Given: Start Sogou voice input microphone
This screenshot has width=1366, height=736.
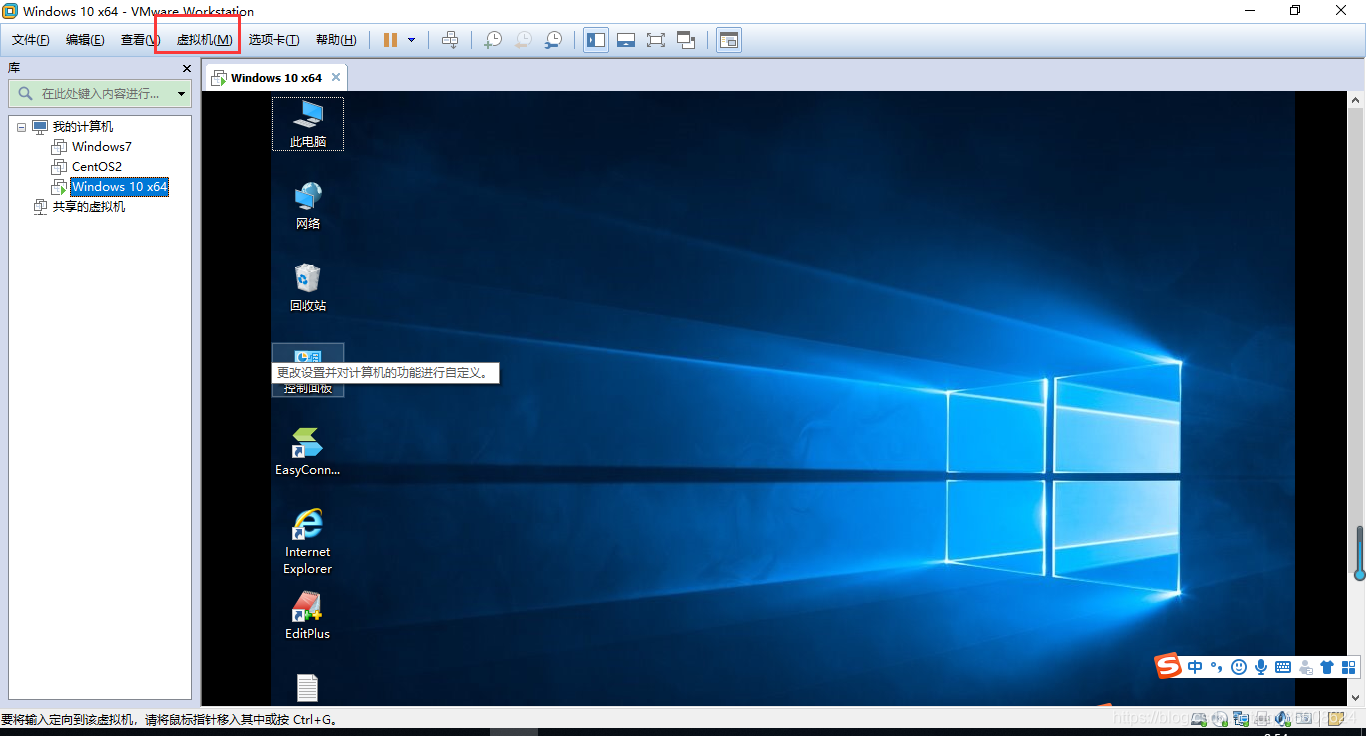Looking at the screenshot, I should (x=1261, y=667).
